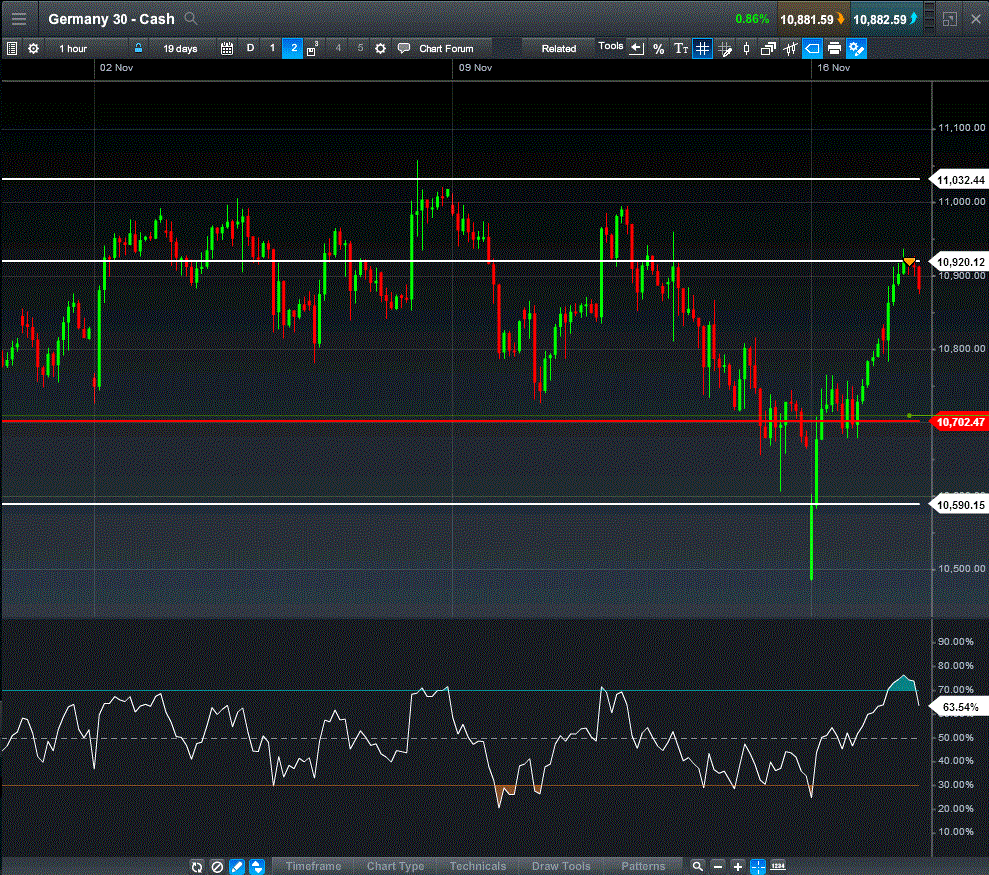Select the 10,920.12 price line label
The height and width of the screenshot is (875, 989).
point(959,262)
